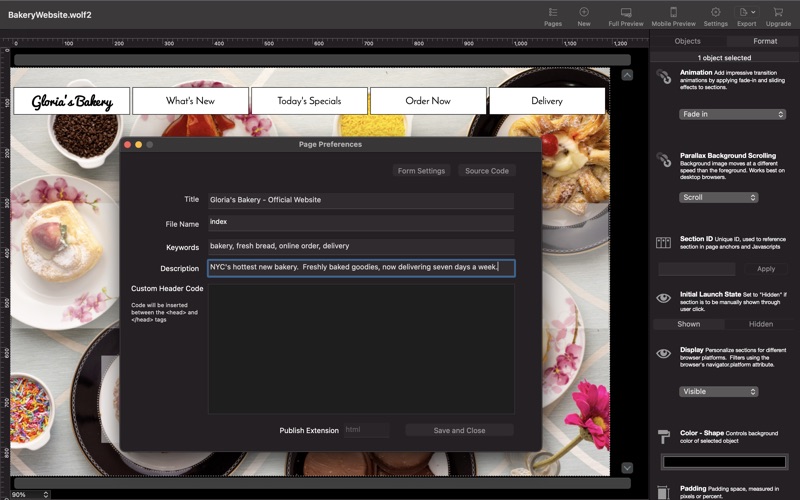Switch to the Format tab
The height and width of the screenshot is (500, 800).
click(x=765, y=41)
